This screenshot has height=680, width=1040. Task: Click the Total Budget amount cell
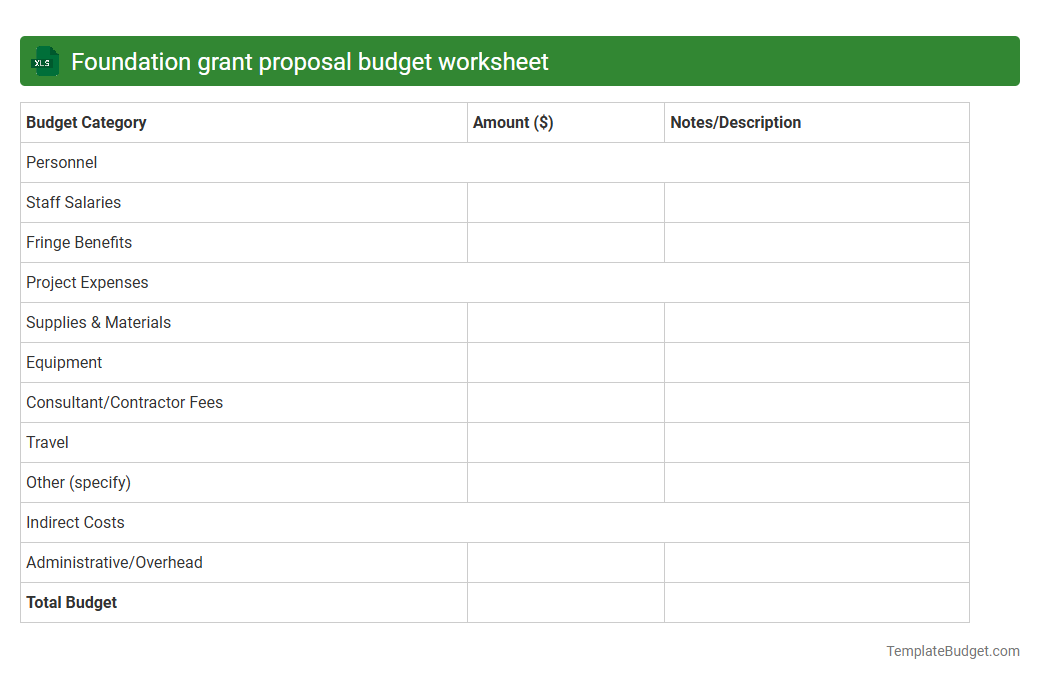(x=565, y=602)
